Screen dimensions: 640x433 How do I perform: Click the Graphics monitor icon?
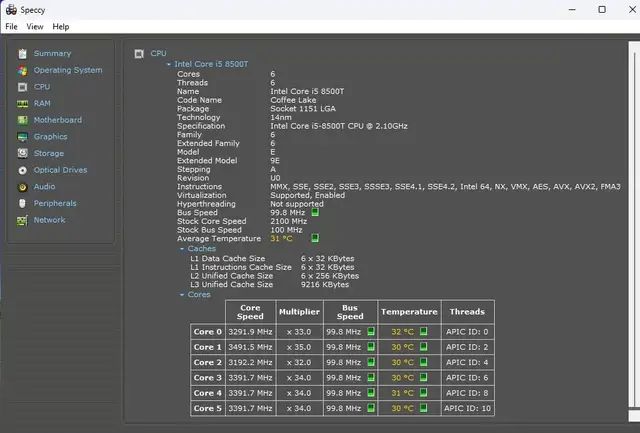(x=22, y=137)
